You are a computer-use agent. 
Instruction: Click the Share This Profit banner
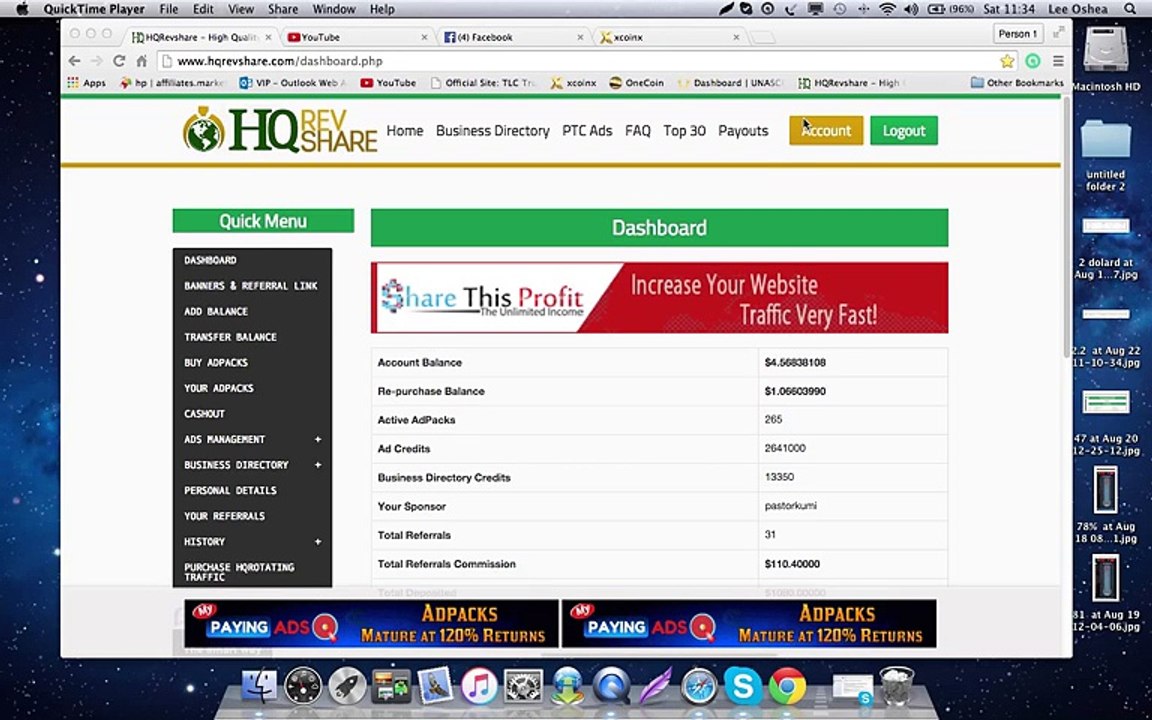tap(659, 298)
